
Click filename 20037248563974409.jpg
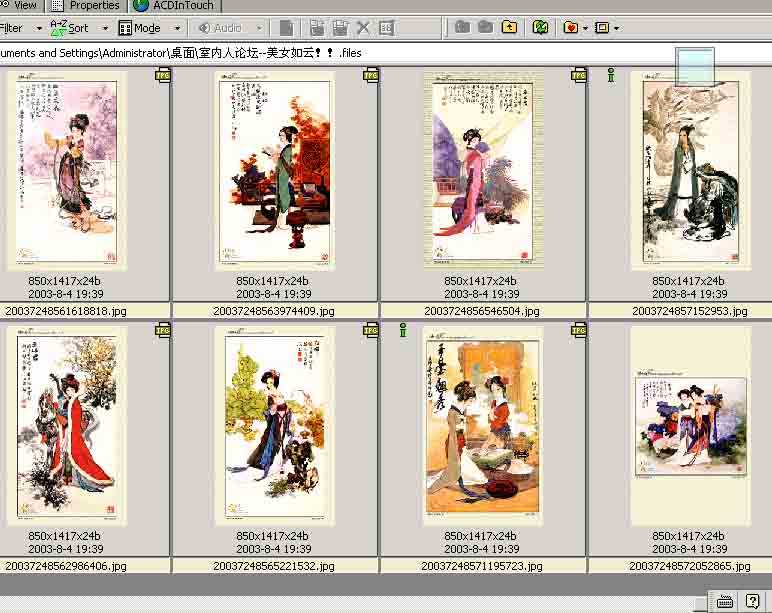click(x=274, y=311)
